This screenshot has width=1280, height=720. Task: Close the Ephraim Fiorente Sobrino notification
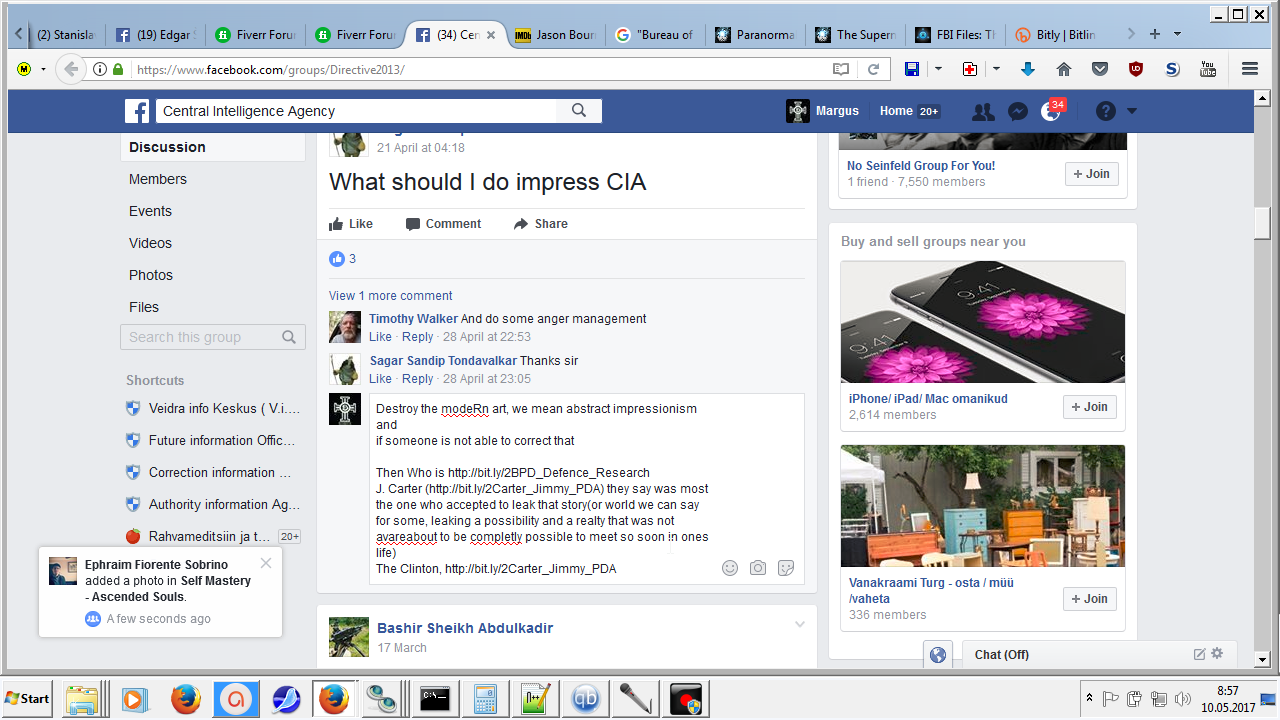[265, 563]
